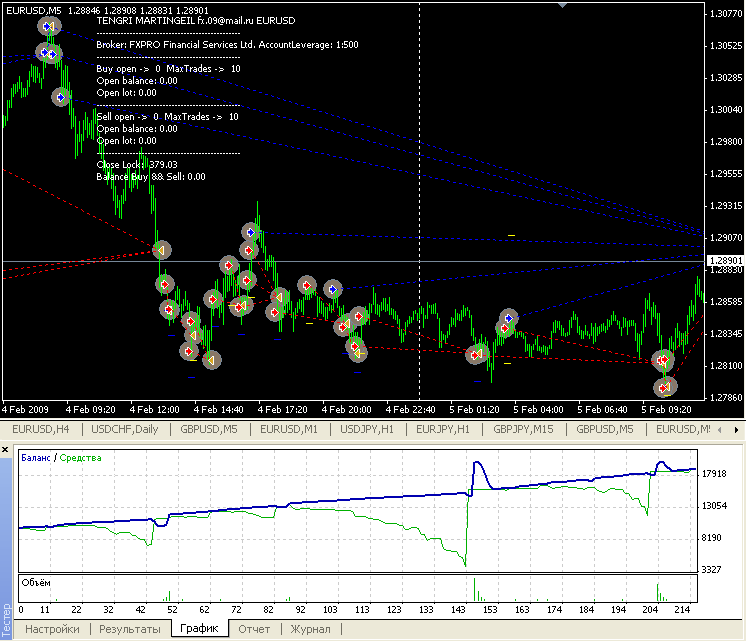
Task: Select the EURUSD,M1 chart tab
Action: click(288, 429)
